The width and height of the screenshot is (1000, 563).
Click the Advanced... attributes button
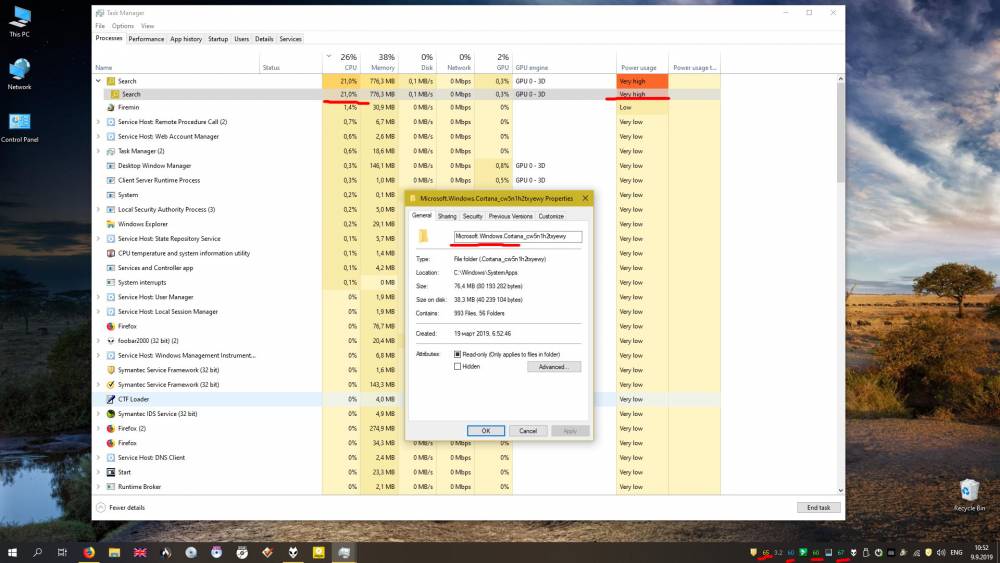(554, 367)
